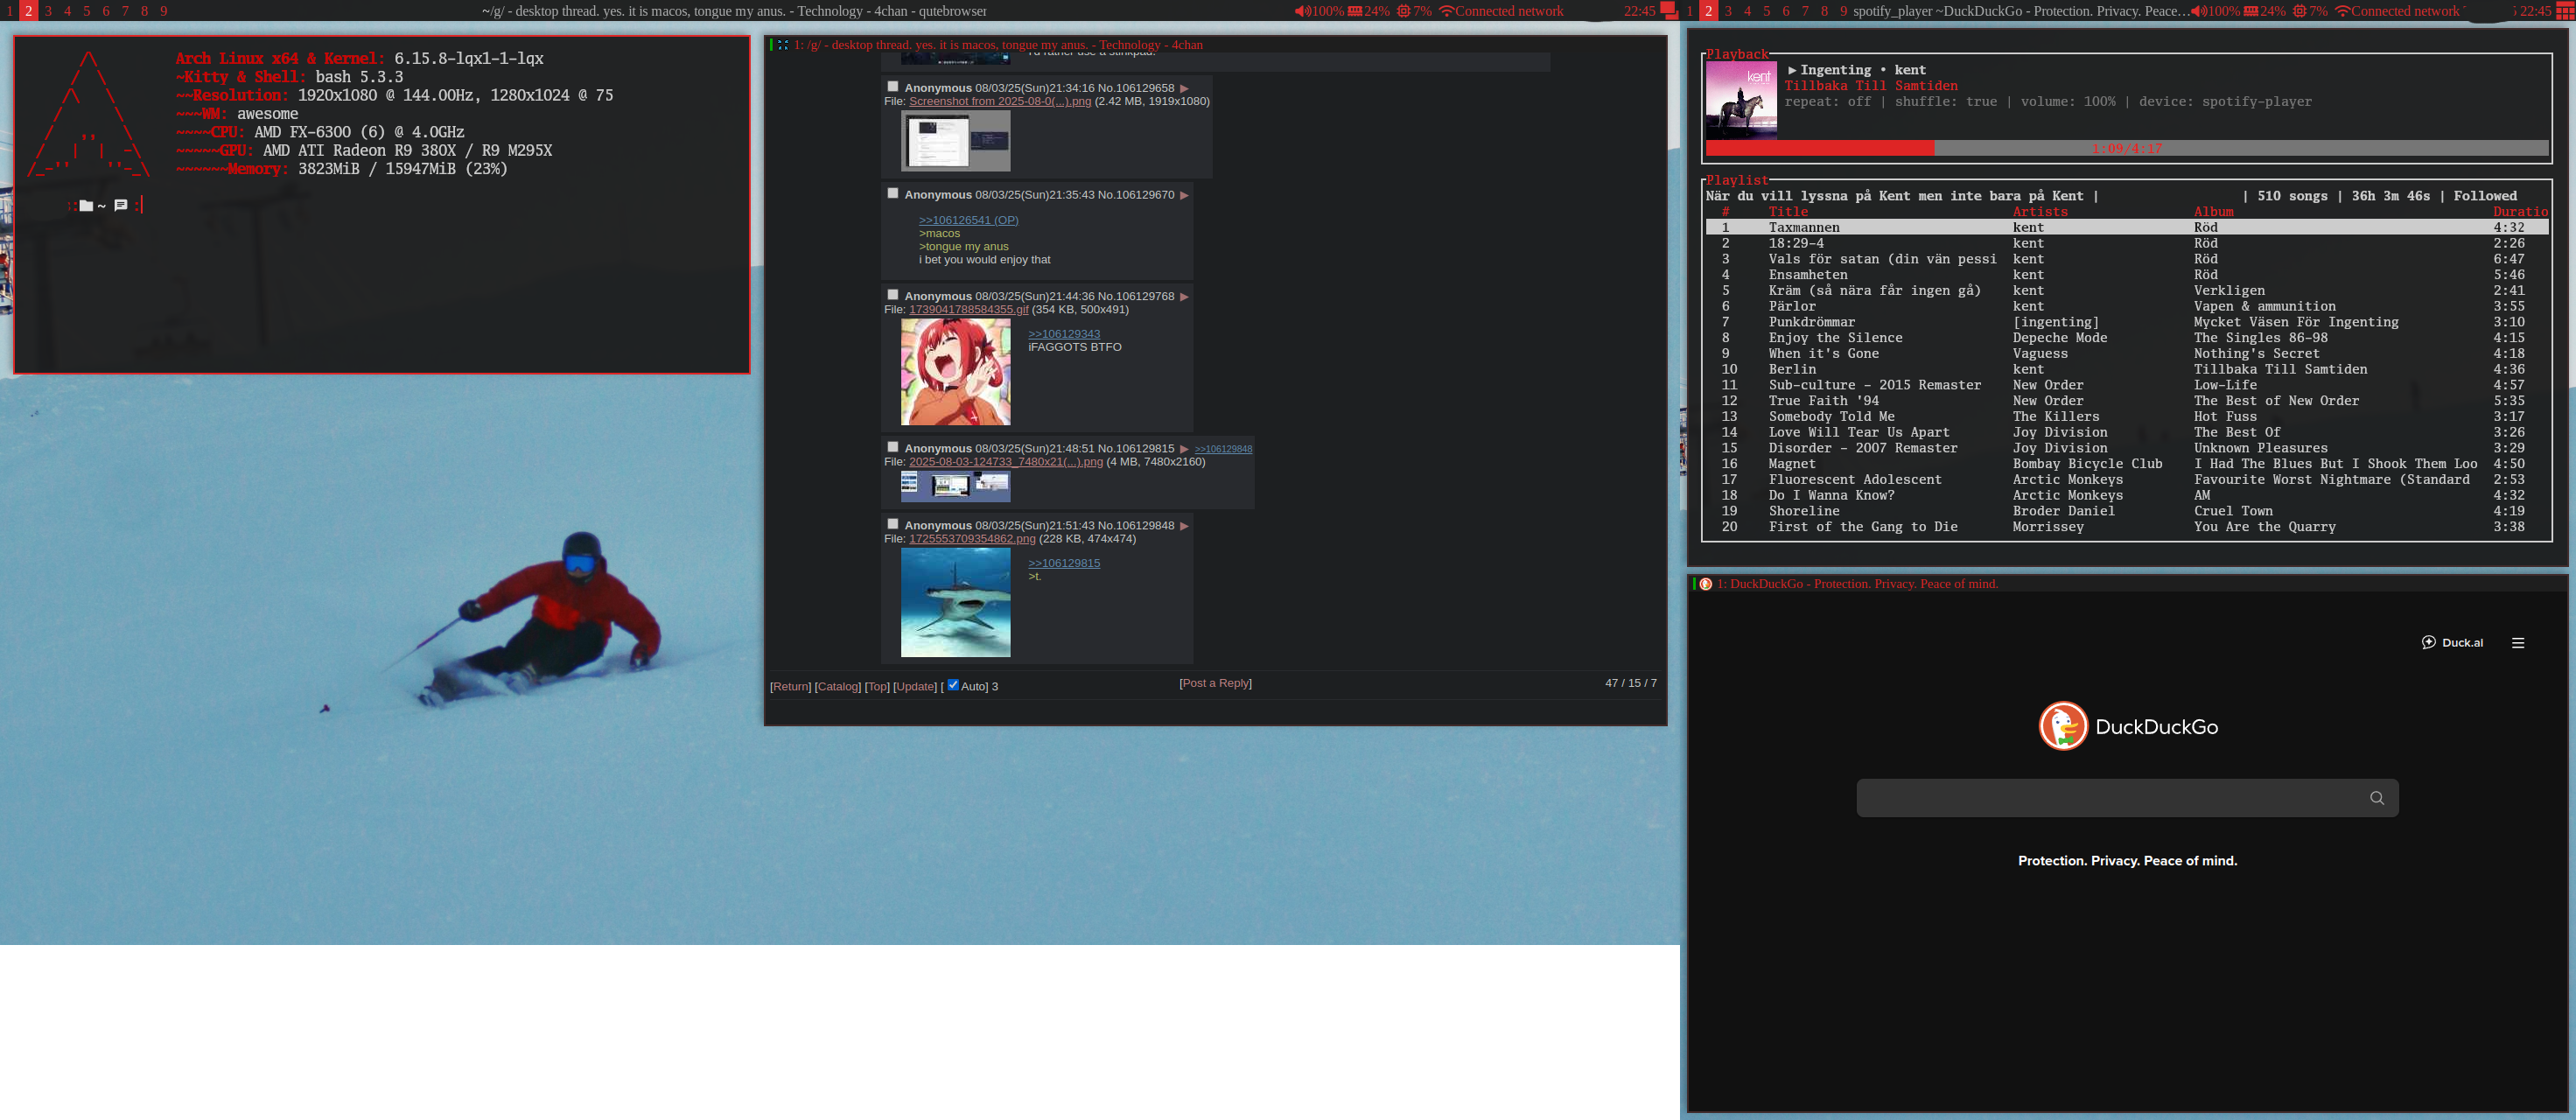Click the DuckDuckGo duck logo
The height and width of the screenshot is (1120, 2576).
click(2063, 726)
